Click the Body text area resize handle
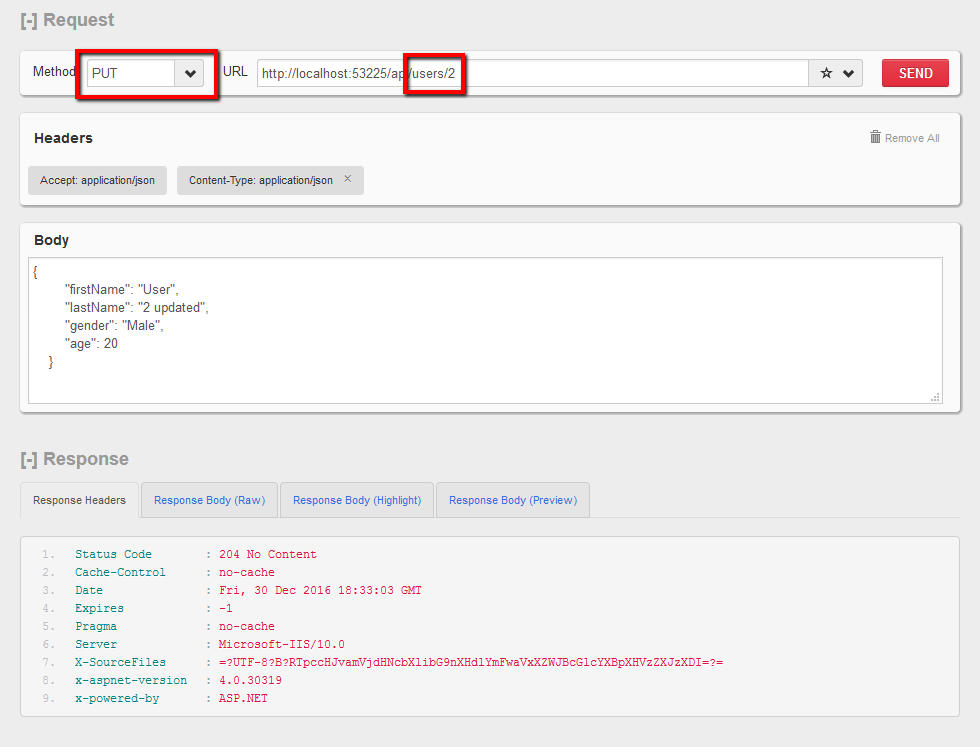The image size is (980, 747). pyautogui.click(x=936, y=397)
